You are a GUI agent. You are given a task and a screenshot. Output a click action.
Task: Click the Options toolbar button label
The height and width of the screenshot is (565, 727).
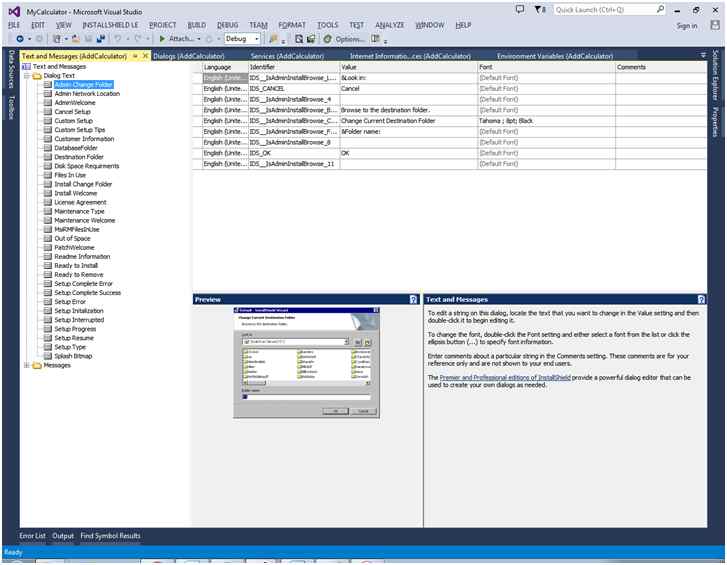pyautogui.click(x=350, y=39)
